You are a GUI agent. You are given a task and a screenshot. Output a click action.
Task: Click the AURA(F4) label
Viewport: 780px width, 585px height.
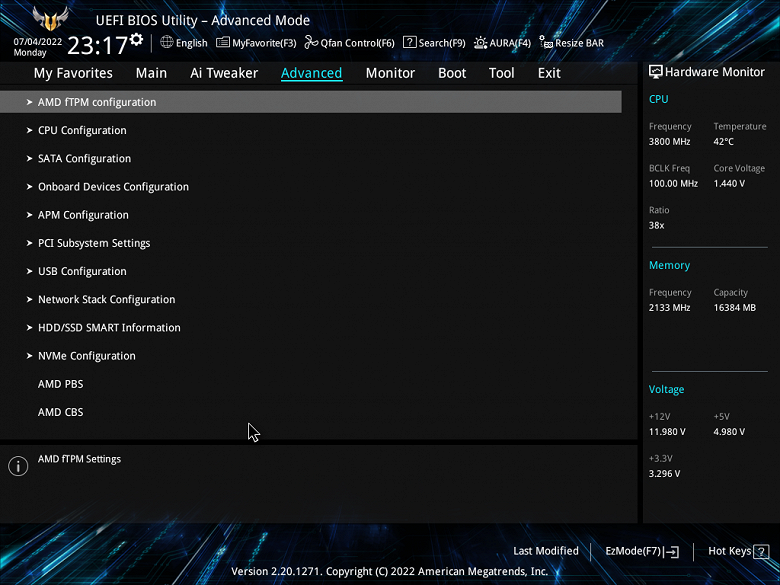(x=510, y=43)
